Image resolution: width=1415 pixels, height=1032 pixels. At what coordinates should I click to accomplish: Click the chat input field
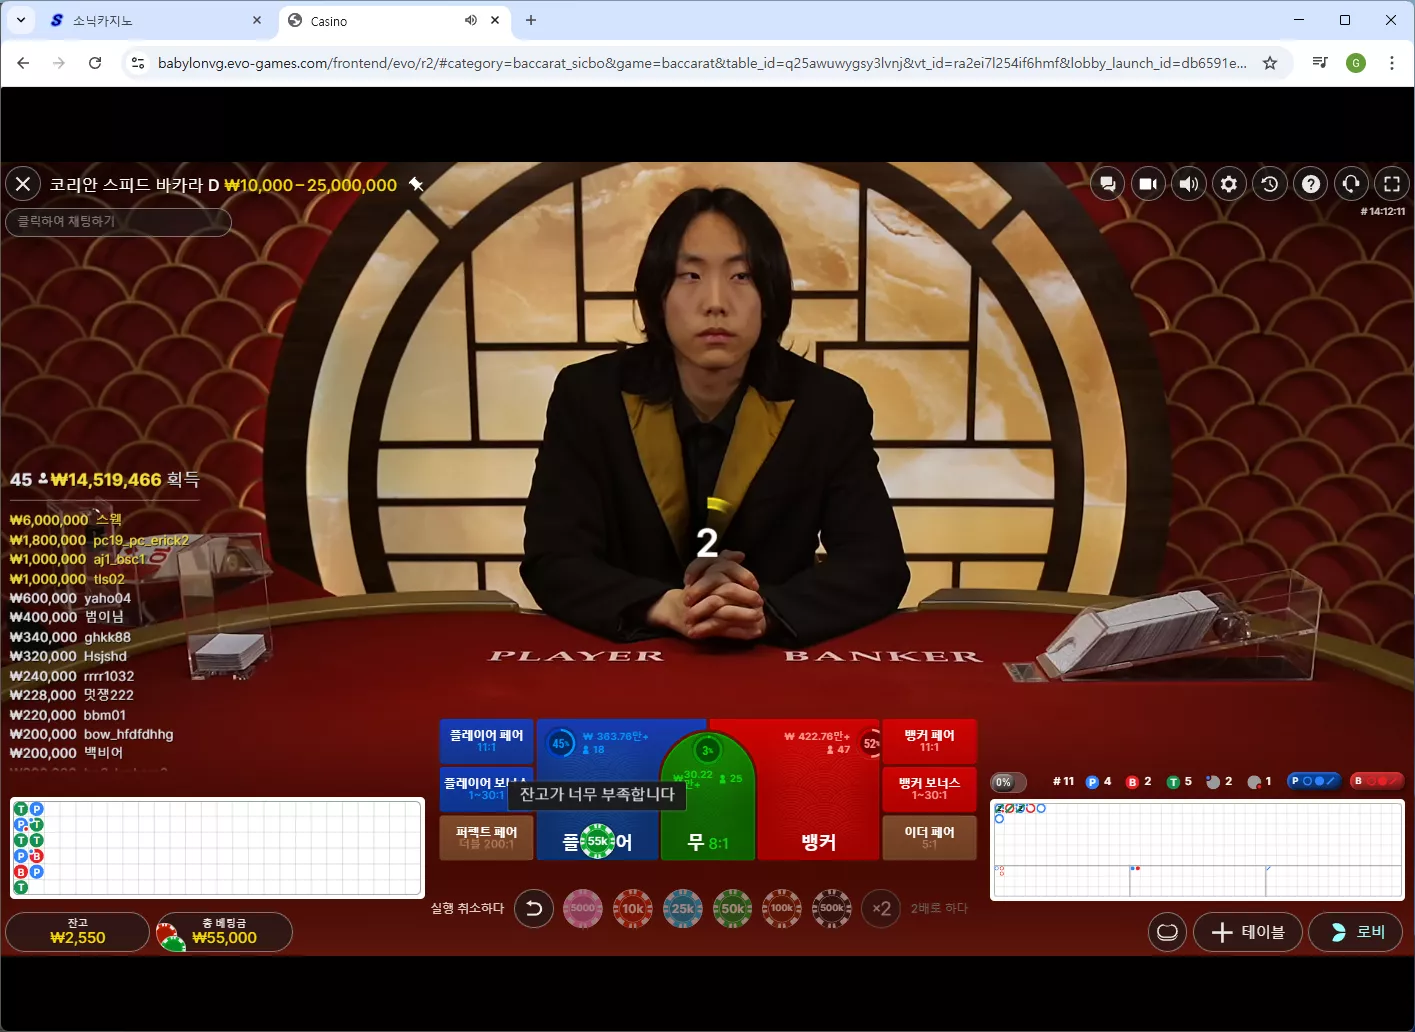pyautogui.click(x=119, y=221)
